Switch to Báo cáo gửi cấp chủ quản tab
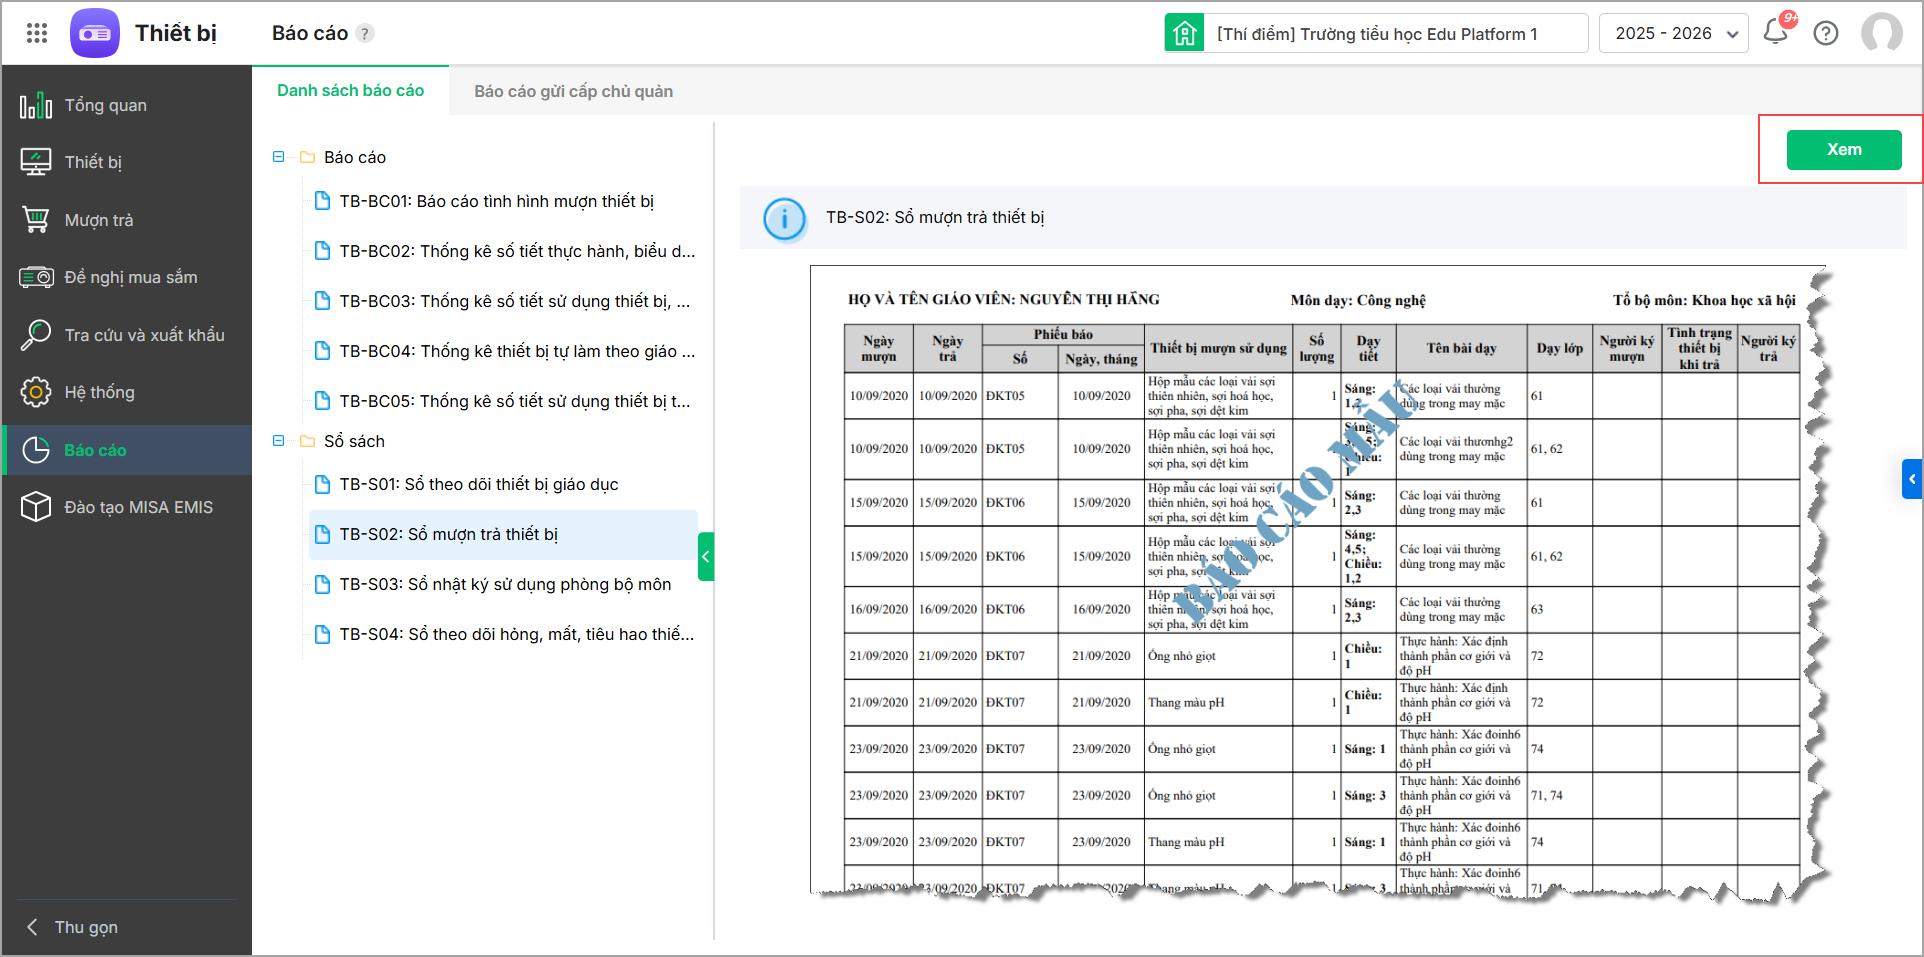 pyautogui.click(x=573, y=91)
